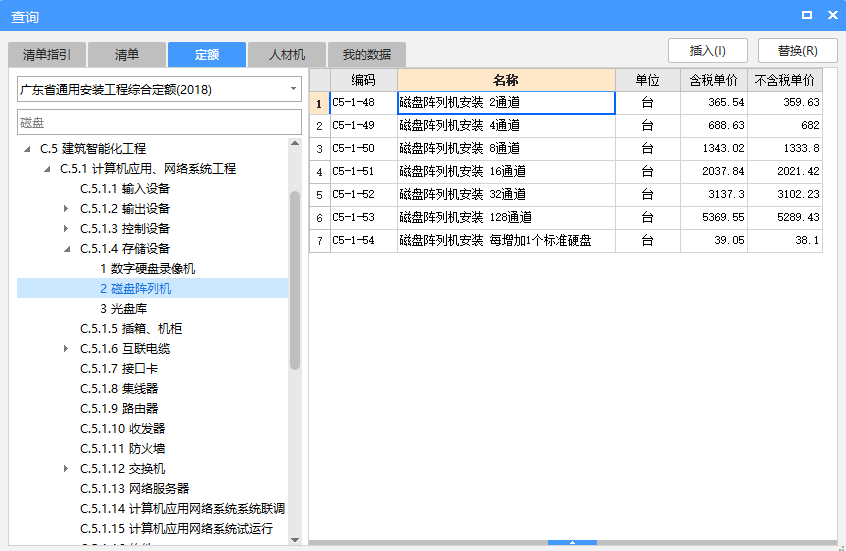
Task: Select row 磁盘阵列机安装 8通道
Action: point(506,148)
